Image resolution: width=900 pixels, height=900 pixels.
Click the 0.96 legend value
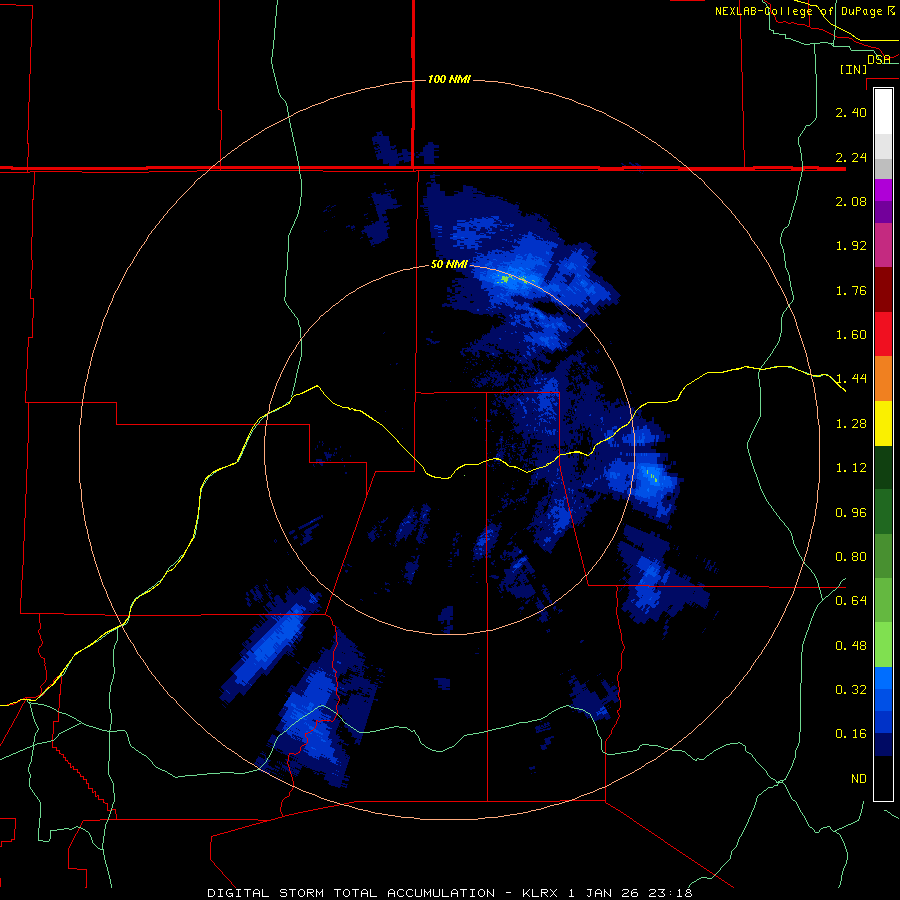coord(851,513)
